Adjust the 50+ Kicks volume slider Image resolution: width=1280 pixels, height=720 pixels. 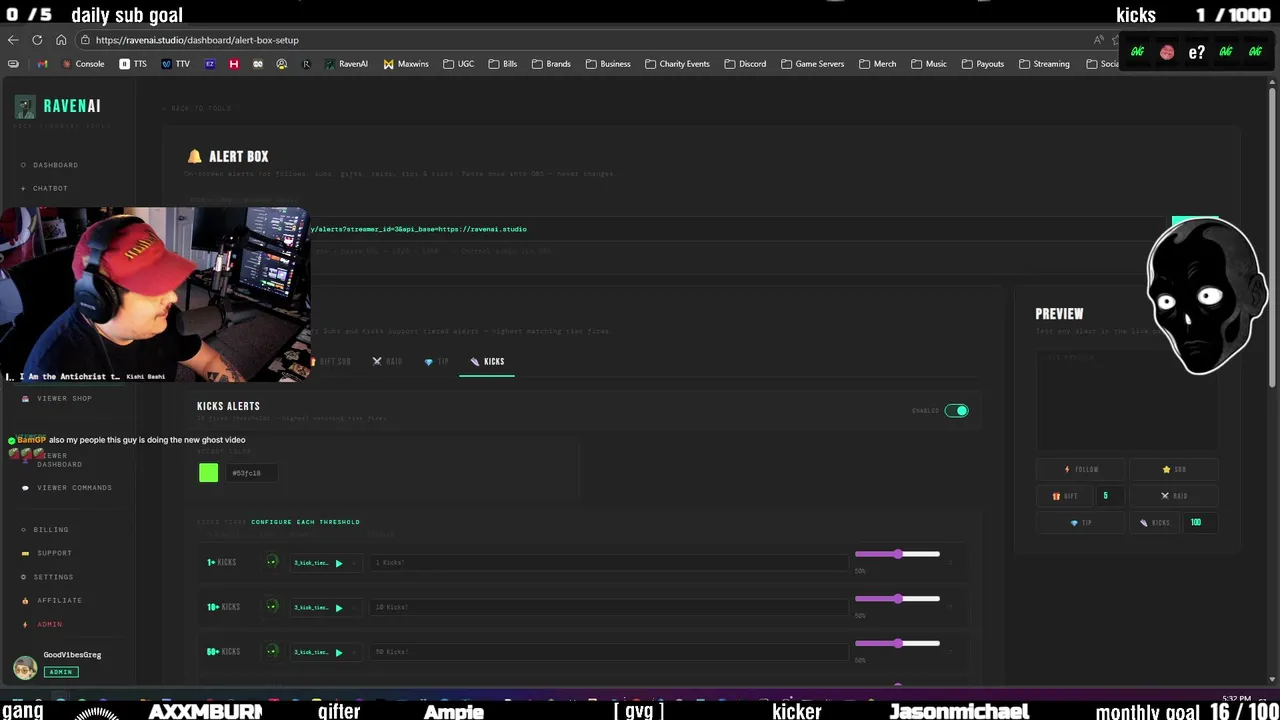pos(897,643)
